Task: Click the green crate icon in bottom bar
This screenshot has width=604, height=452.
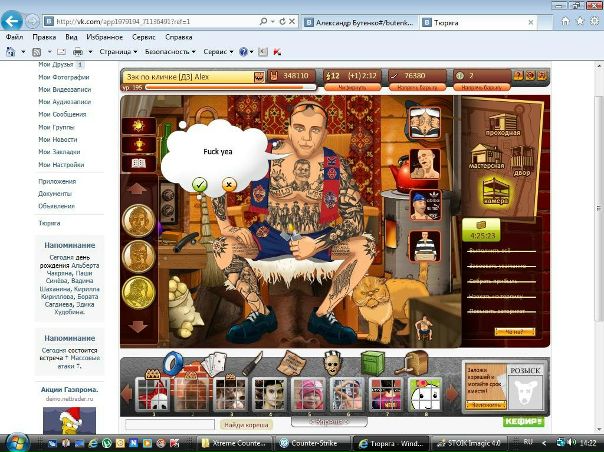Action: 373,362
